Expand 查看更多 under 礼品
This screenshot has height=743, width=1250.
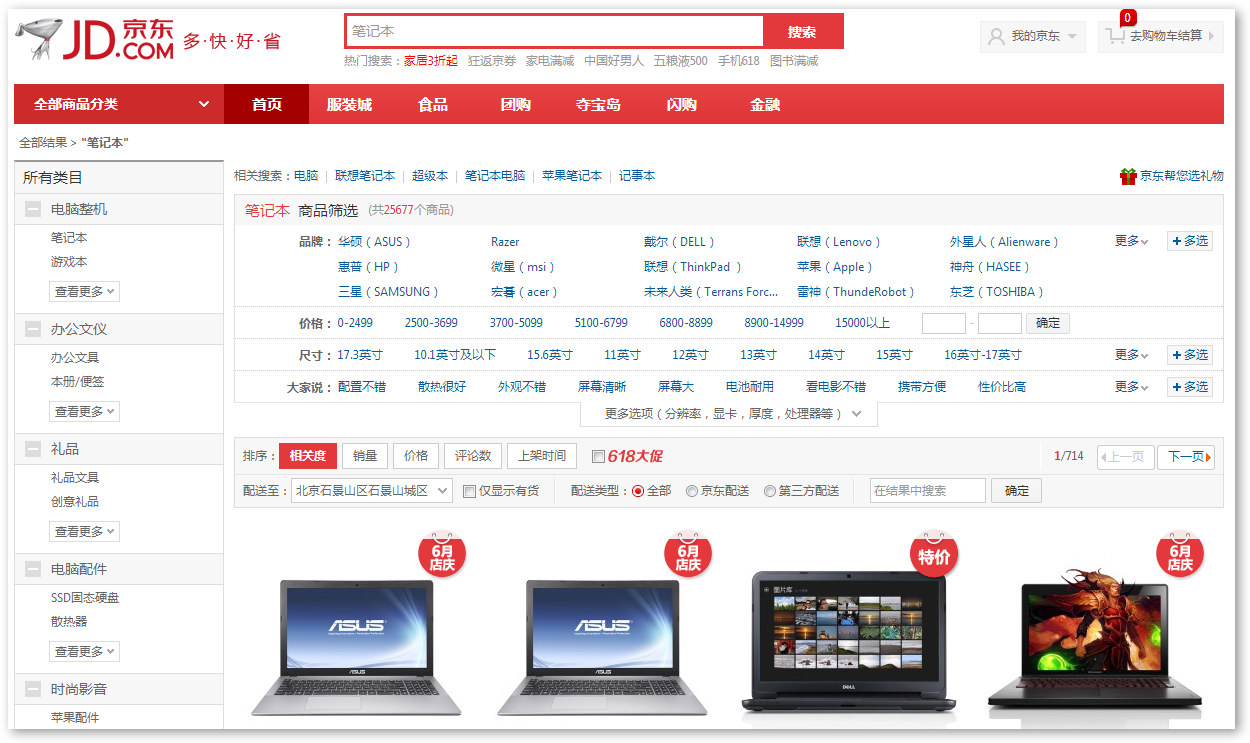(84, 531)
